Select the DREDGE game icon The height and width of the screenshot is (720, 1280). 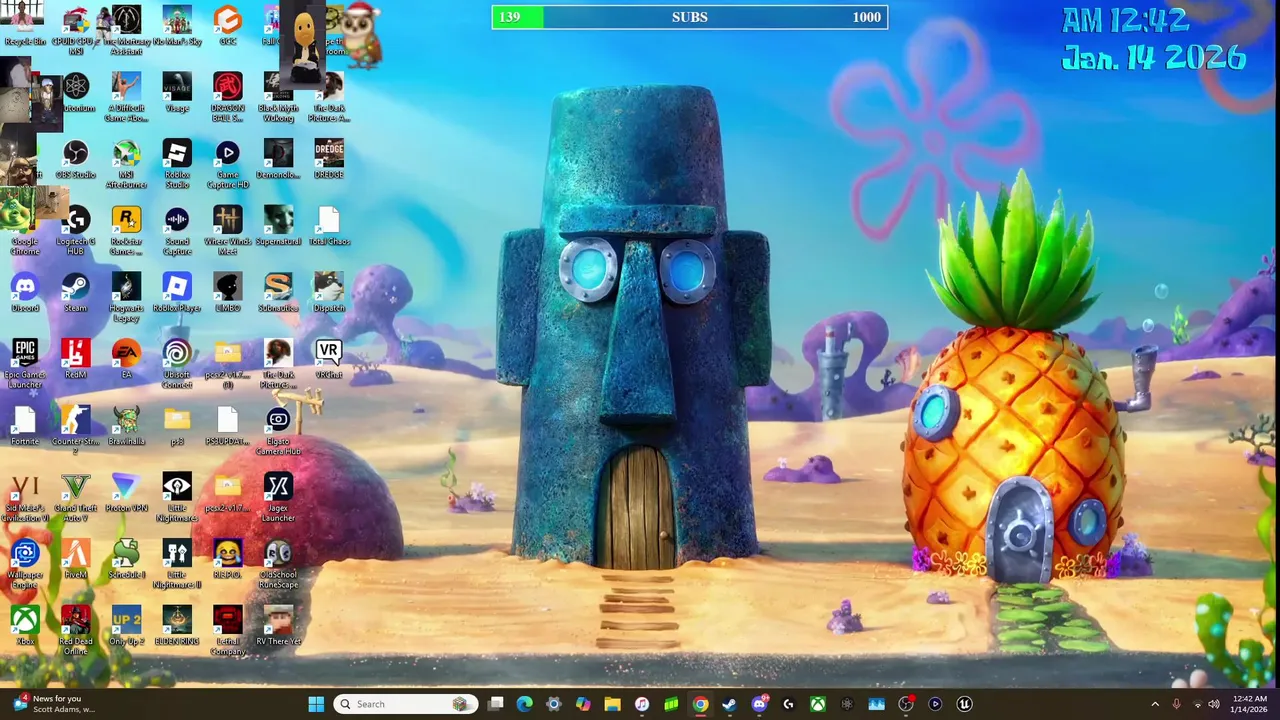point(328,158)
